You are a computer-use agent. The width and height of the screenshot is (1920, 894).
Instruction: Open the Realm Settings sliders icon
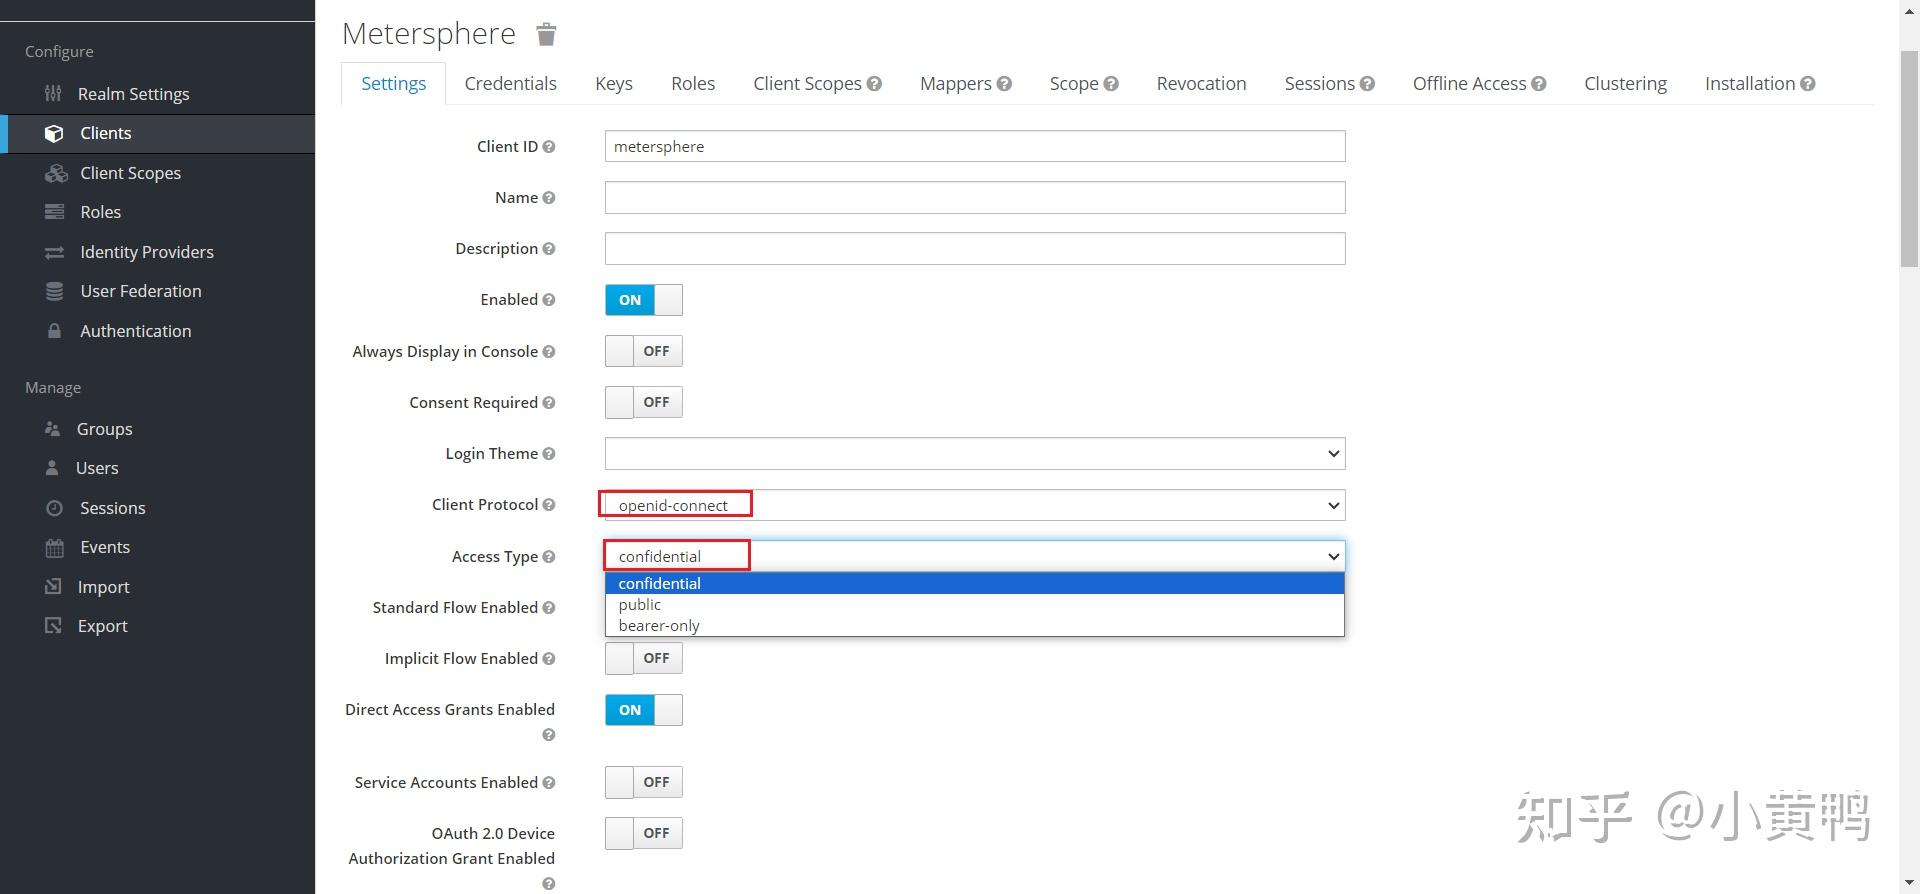53,94
